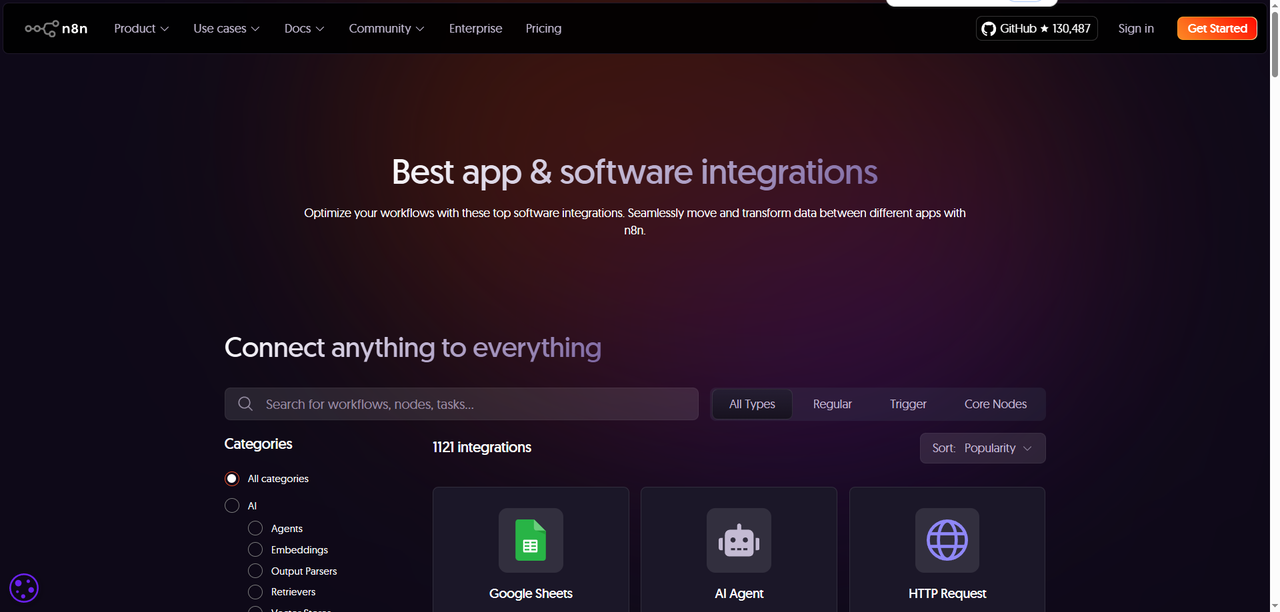Select the Output Parsers radio button

255,571
